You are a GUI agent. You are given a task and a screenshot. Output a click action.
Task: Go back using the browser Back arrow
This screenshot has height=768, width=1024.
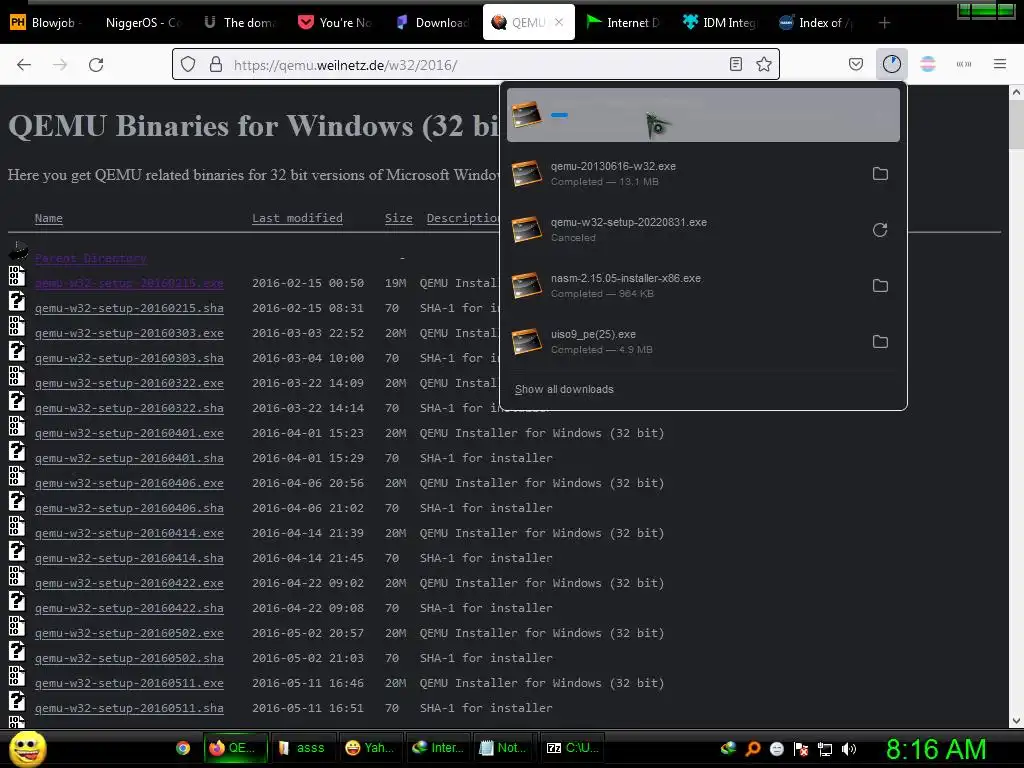(x=24, y=65)
